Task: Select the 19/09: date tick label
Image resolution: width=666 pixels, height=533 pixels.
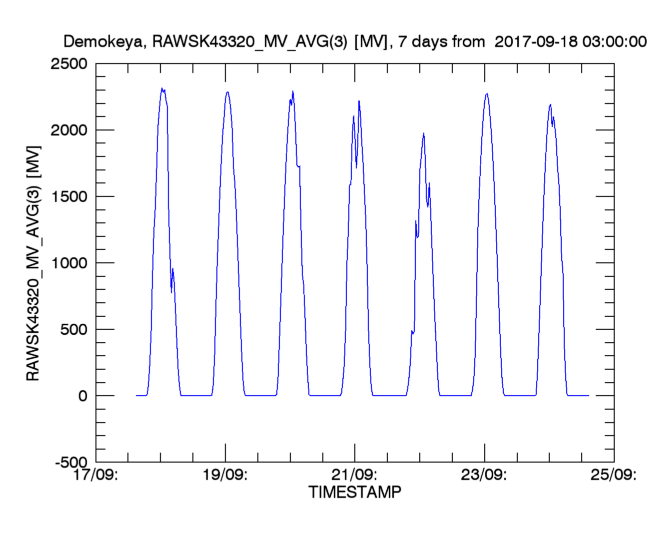Action: [226, 476]
